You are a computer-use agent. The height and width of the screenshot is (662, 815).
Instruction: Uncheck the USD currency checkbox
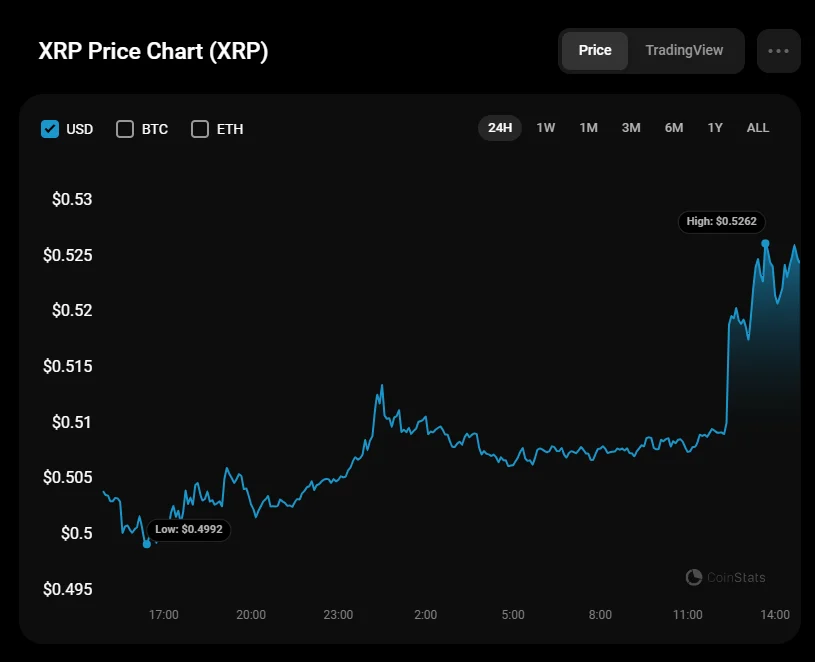[x=50, y=129]
